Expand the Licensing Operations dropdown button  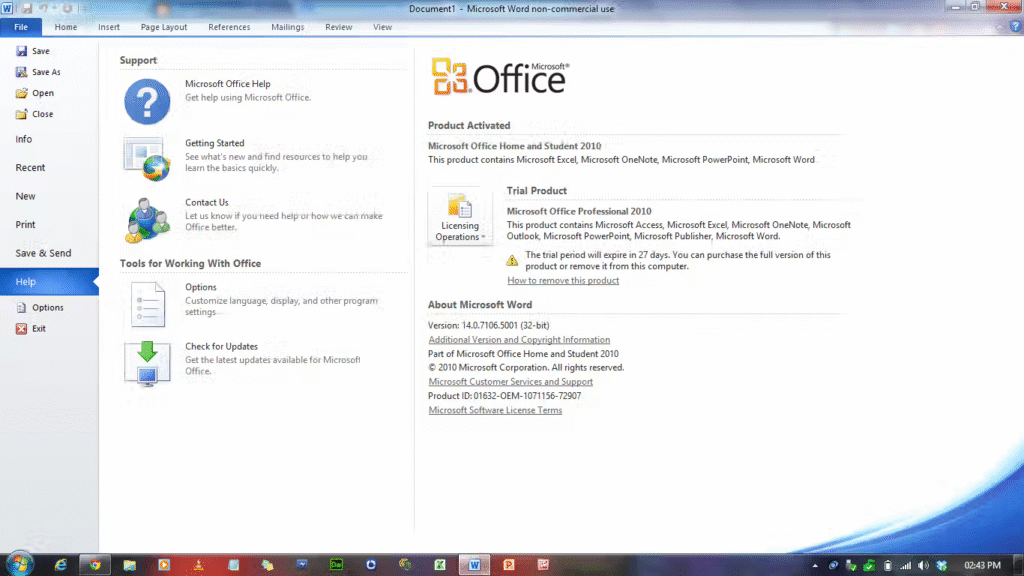tap(460, 218)
